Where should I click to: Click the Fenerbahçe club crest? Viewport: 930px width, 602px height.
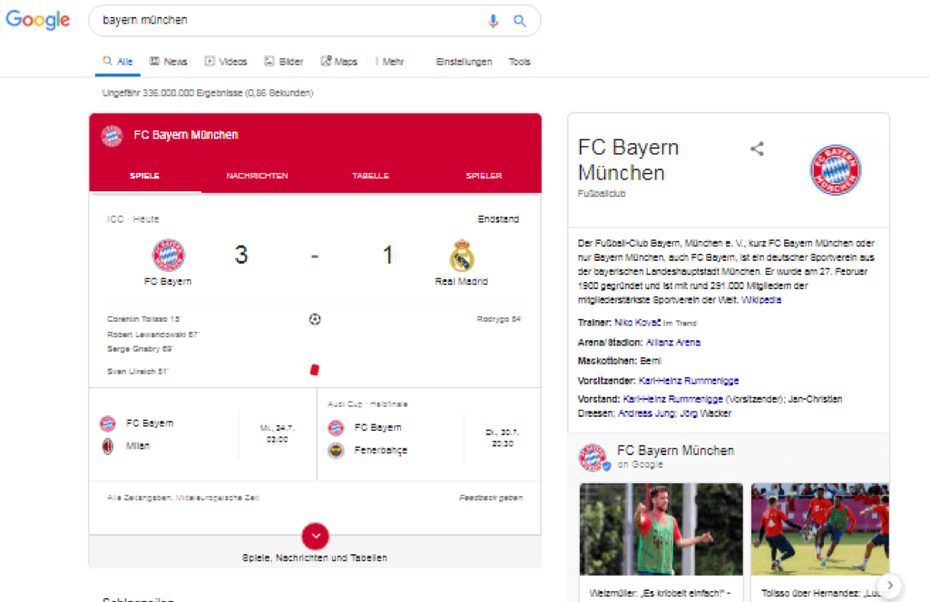coord(336,451)
